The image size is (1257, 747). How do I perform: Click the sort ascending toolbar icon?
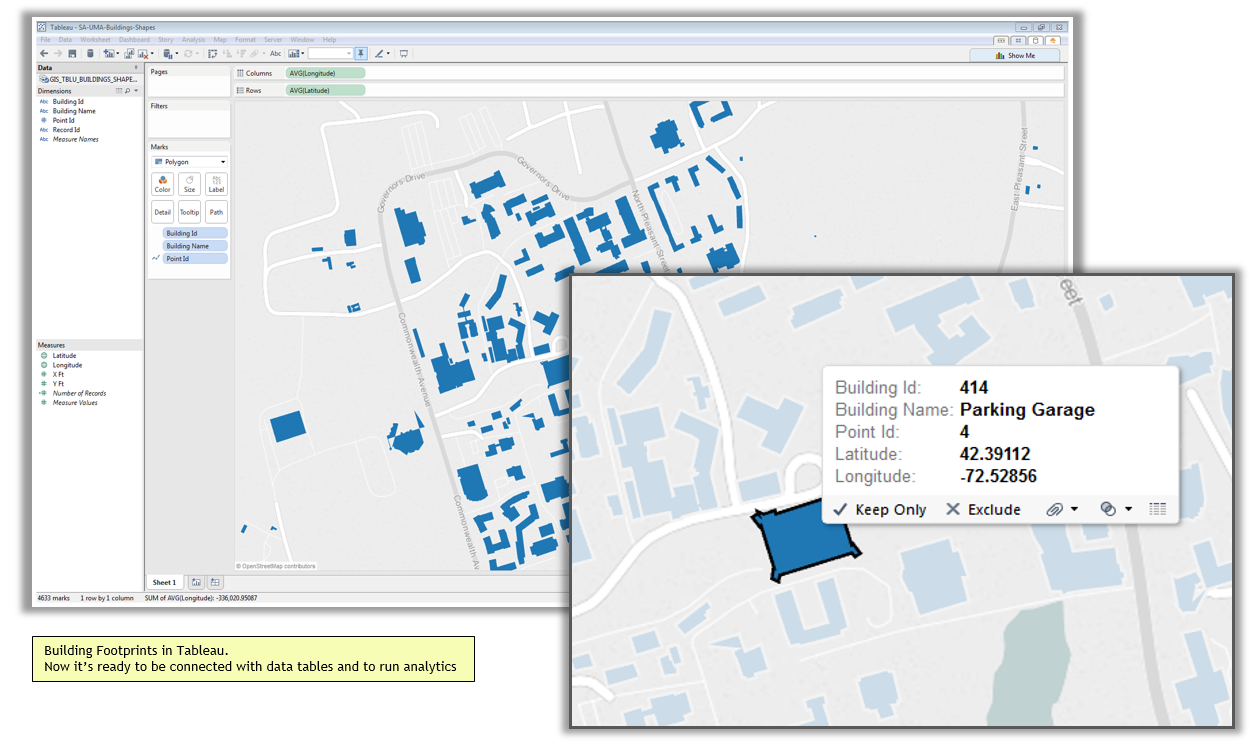click(x=228, y=54)
